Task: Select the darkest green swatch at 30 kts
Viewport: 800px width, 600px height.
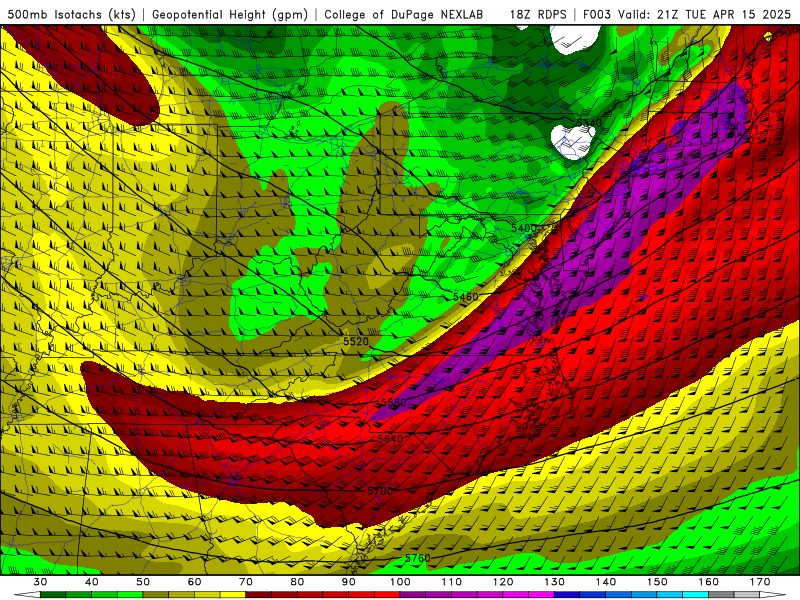Action: pos(53,595)
